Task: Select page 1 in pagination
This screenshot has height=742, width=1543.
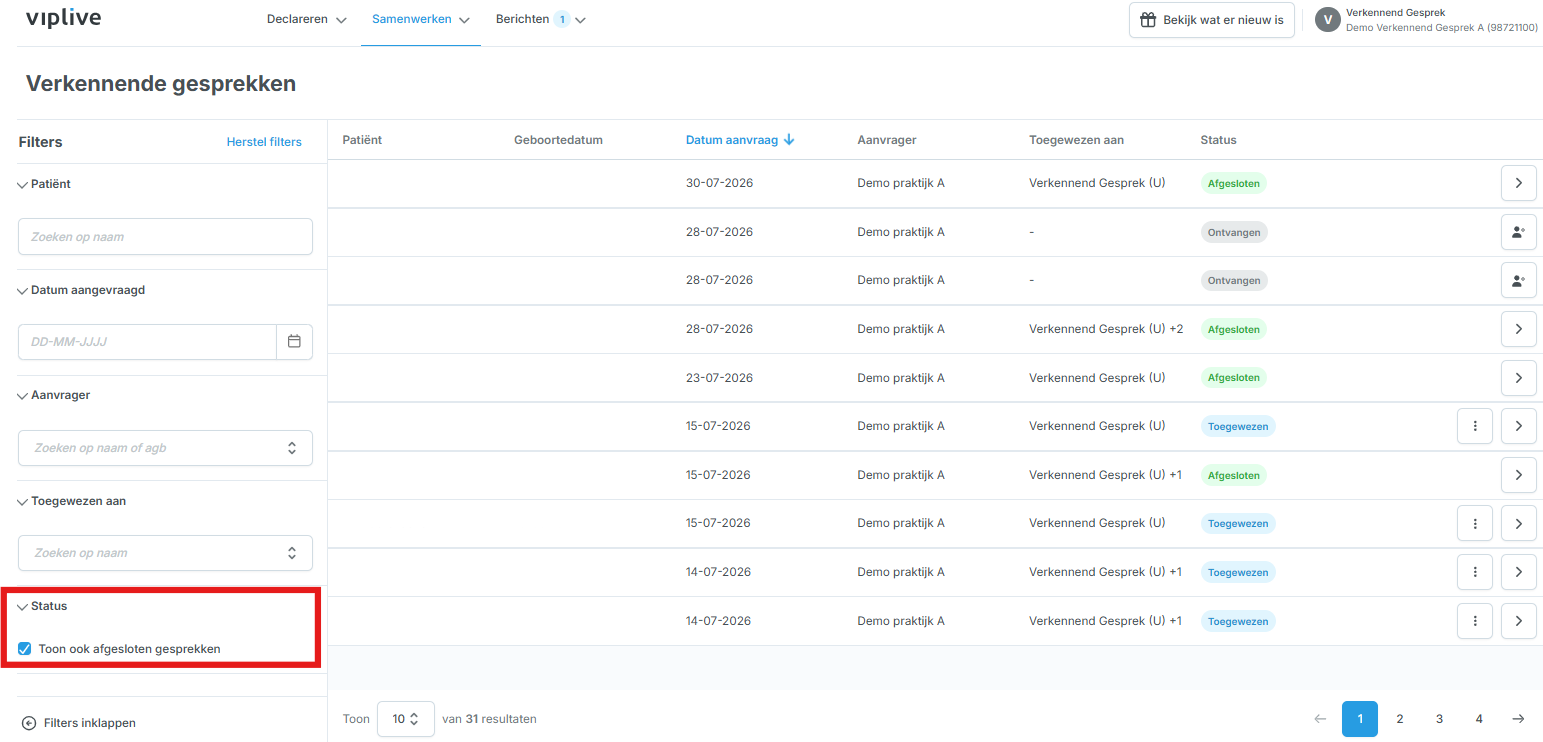Action: (1360, 719)
